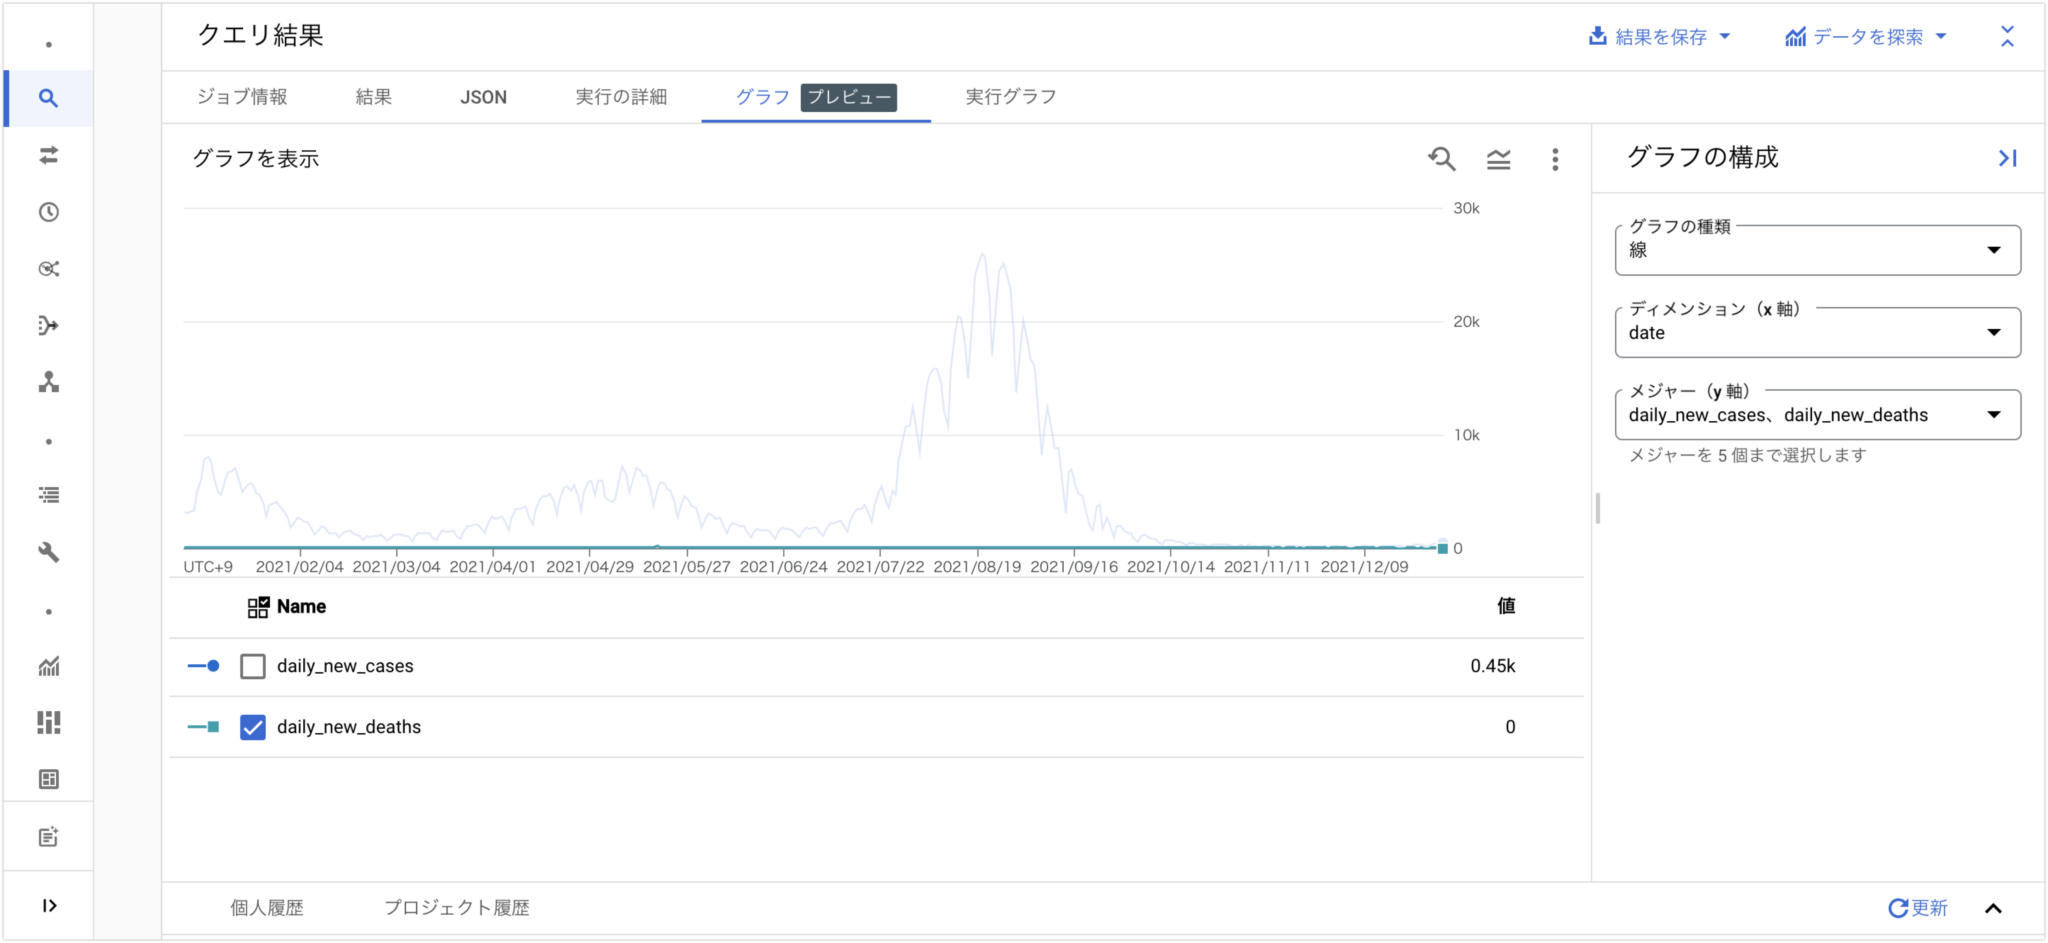Image resolution: width=2048 pixels, height=943 pixels.
Task: Open Data Transfers from the sidebar
Action: 48,156
